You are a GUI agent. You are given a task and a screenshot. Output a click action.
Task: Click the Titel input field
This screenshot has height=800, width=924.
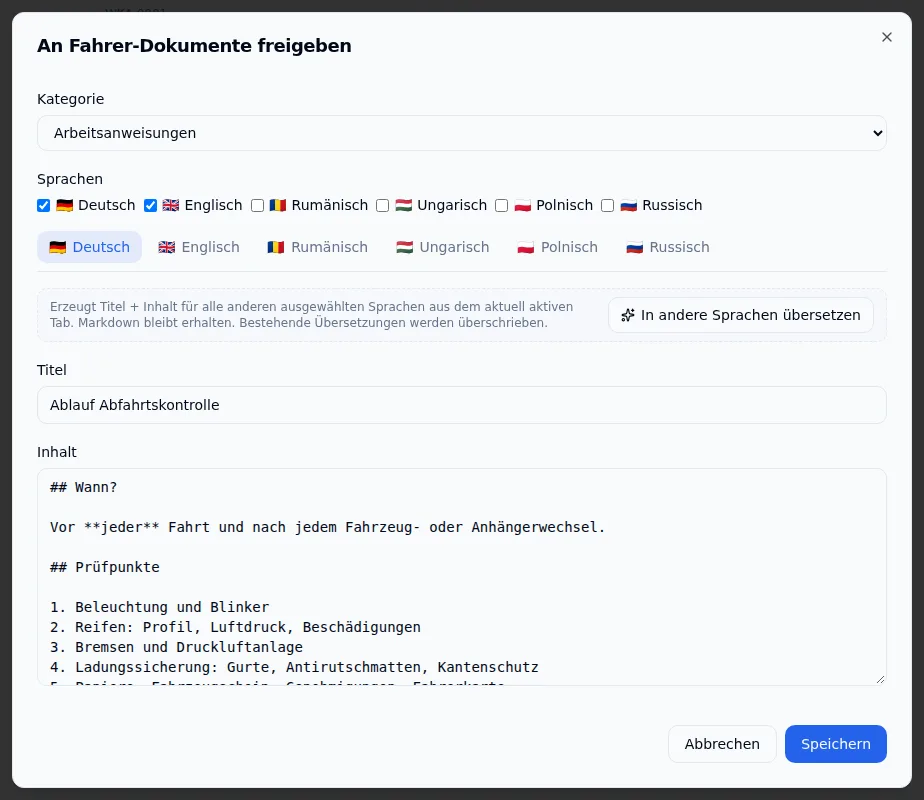click(461, 405)
